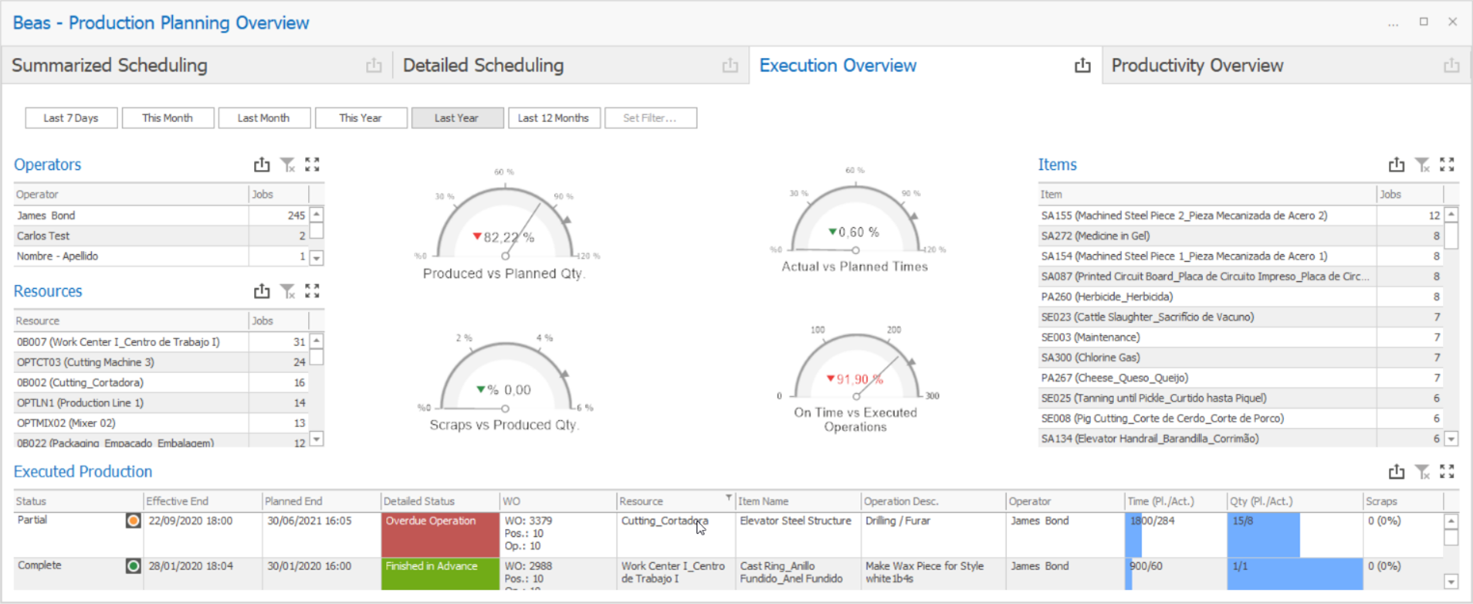Select the James Bond operator row
1473x604 pixels.
pyautogui.click(x=130, y=216)
